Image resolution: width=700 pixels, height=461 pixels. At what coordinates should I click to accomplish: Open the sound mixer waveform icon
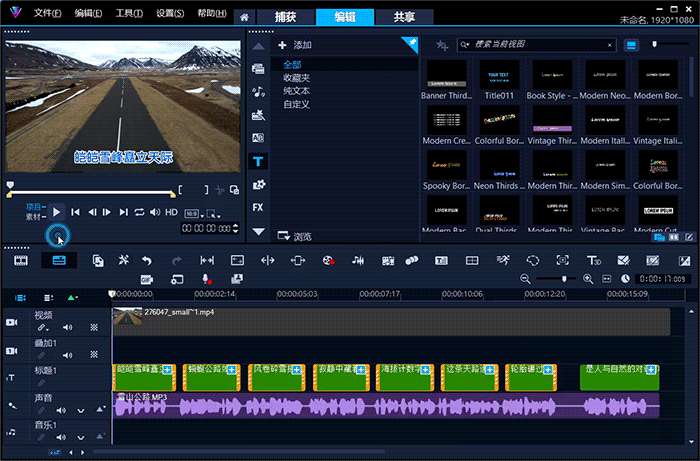pyautogui.click(x=358, y=260)
